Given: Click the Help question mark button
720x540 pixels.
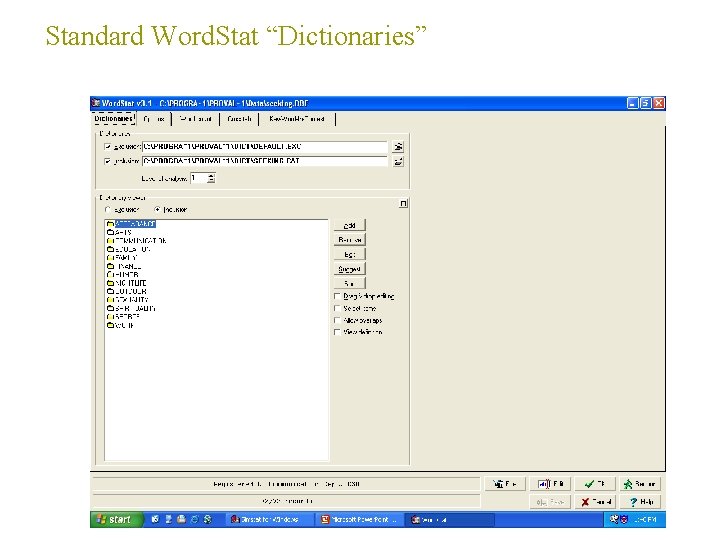Looking at the screenshot, I should click(641, 501).
